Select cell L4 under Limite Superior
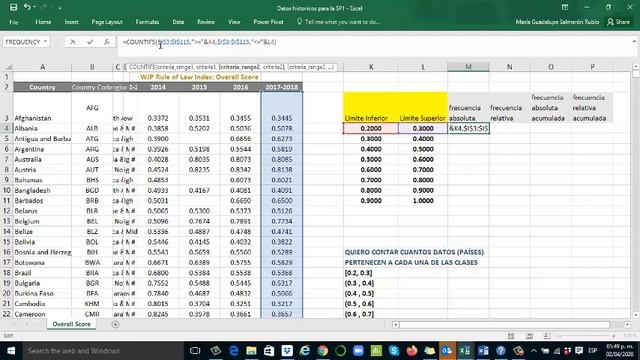Screen dimensions: 640x360 [x=423, y=128]
